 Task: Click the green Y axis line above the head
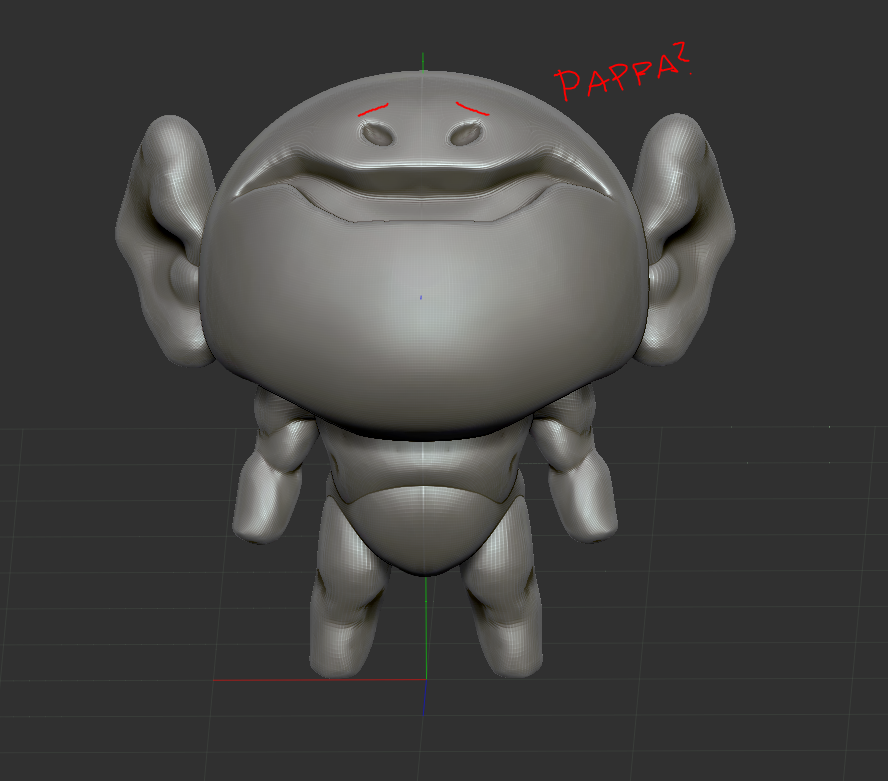(423, 60)
